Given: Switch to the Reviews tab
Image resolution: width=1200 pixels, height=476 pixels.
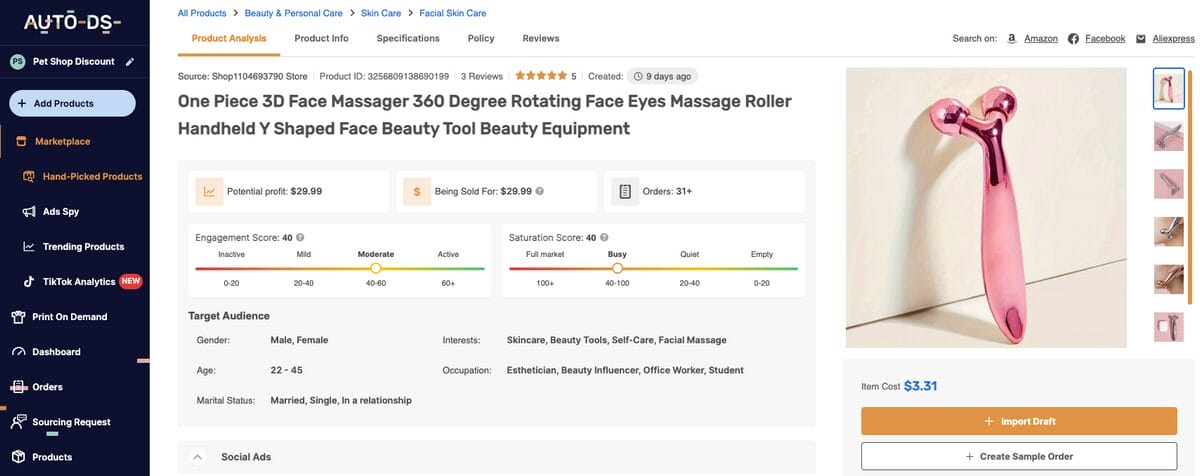Looking at the screenshot, I should coord(541,38).
